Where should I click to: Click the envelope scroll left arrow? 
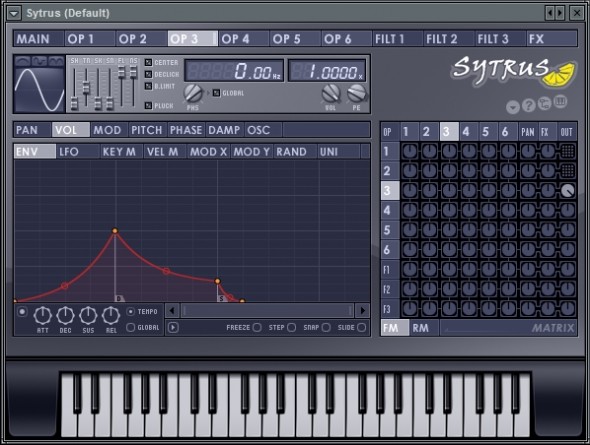coord(172,311)
